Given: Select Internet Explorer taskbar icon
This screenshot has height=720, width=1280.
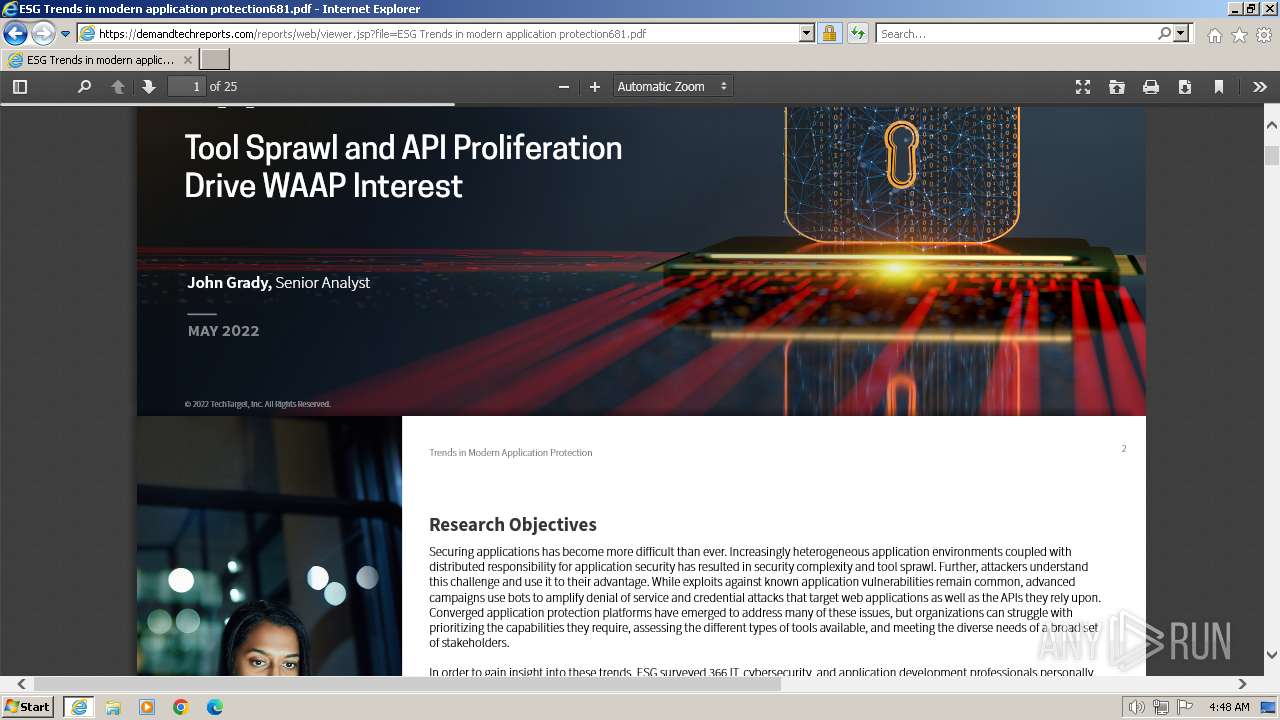Looking at the screenshot, I should click(x=78, y=707).
